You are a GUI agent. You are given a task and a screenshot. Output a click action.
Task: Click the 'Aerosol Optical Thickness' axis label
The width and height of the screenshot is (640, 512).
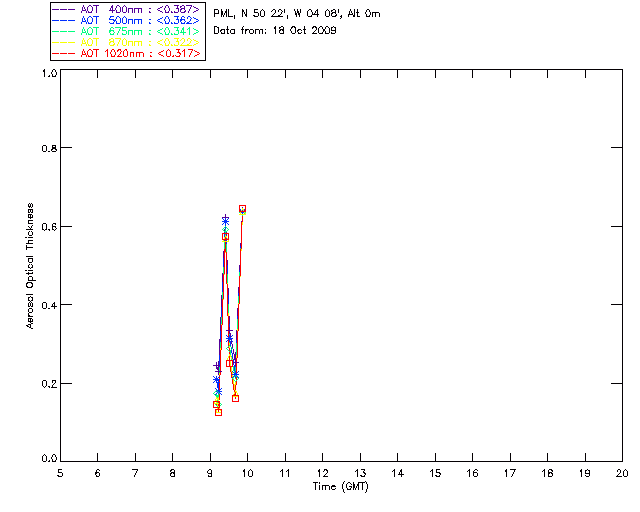[x=30, y=266]
